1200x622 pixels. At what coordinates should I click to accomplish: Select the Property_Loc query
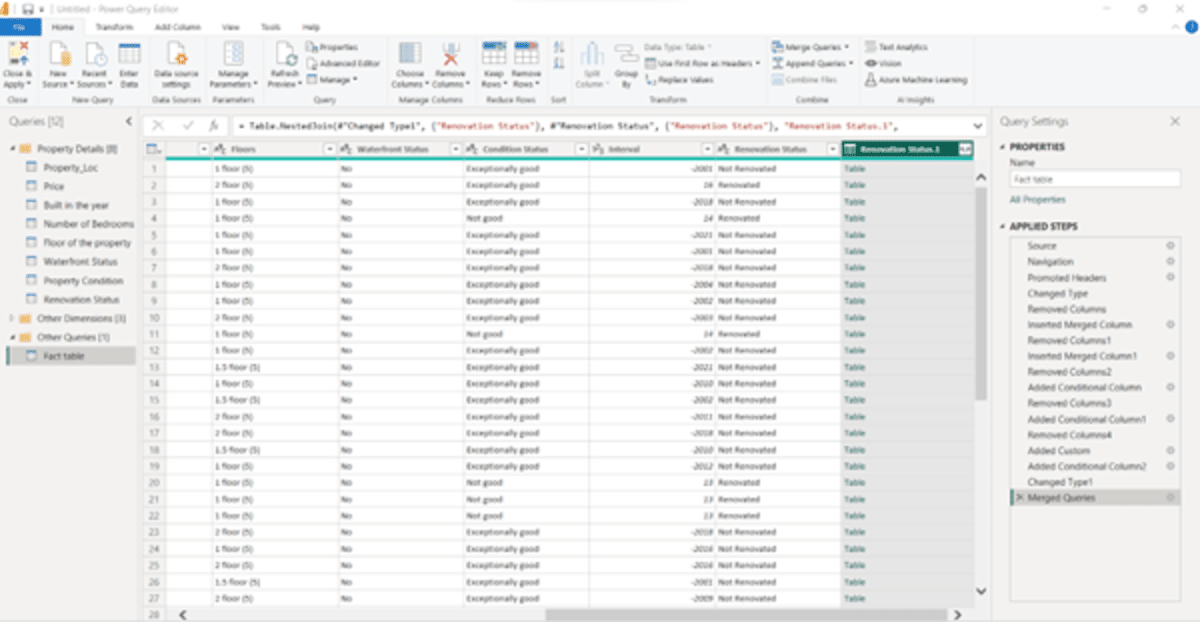tap(71, 167)
